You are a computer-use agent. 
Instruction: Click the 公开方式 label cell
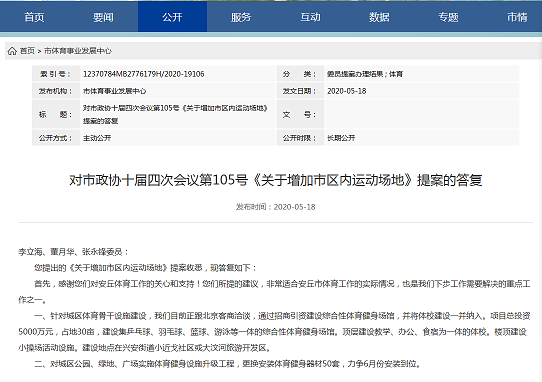click(x=56, y=138)
